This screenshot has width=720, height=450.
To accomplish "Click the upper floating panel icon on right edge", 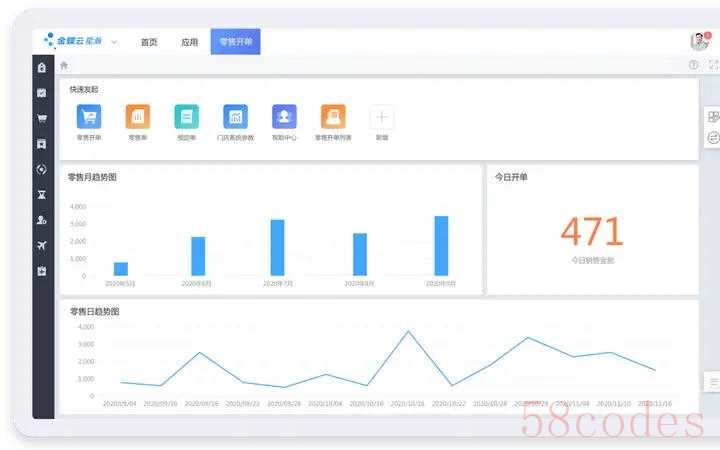I will point(713,117).
